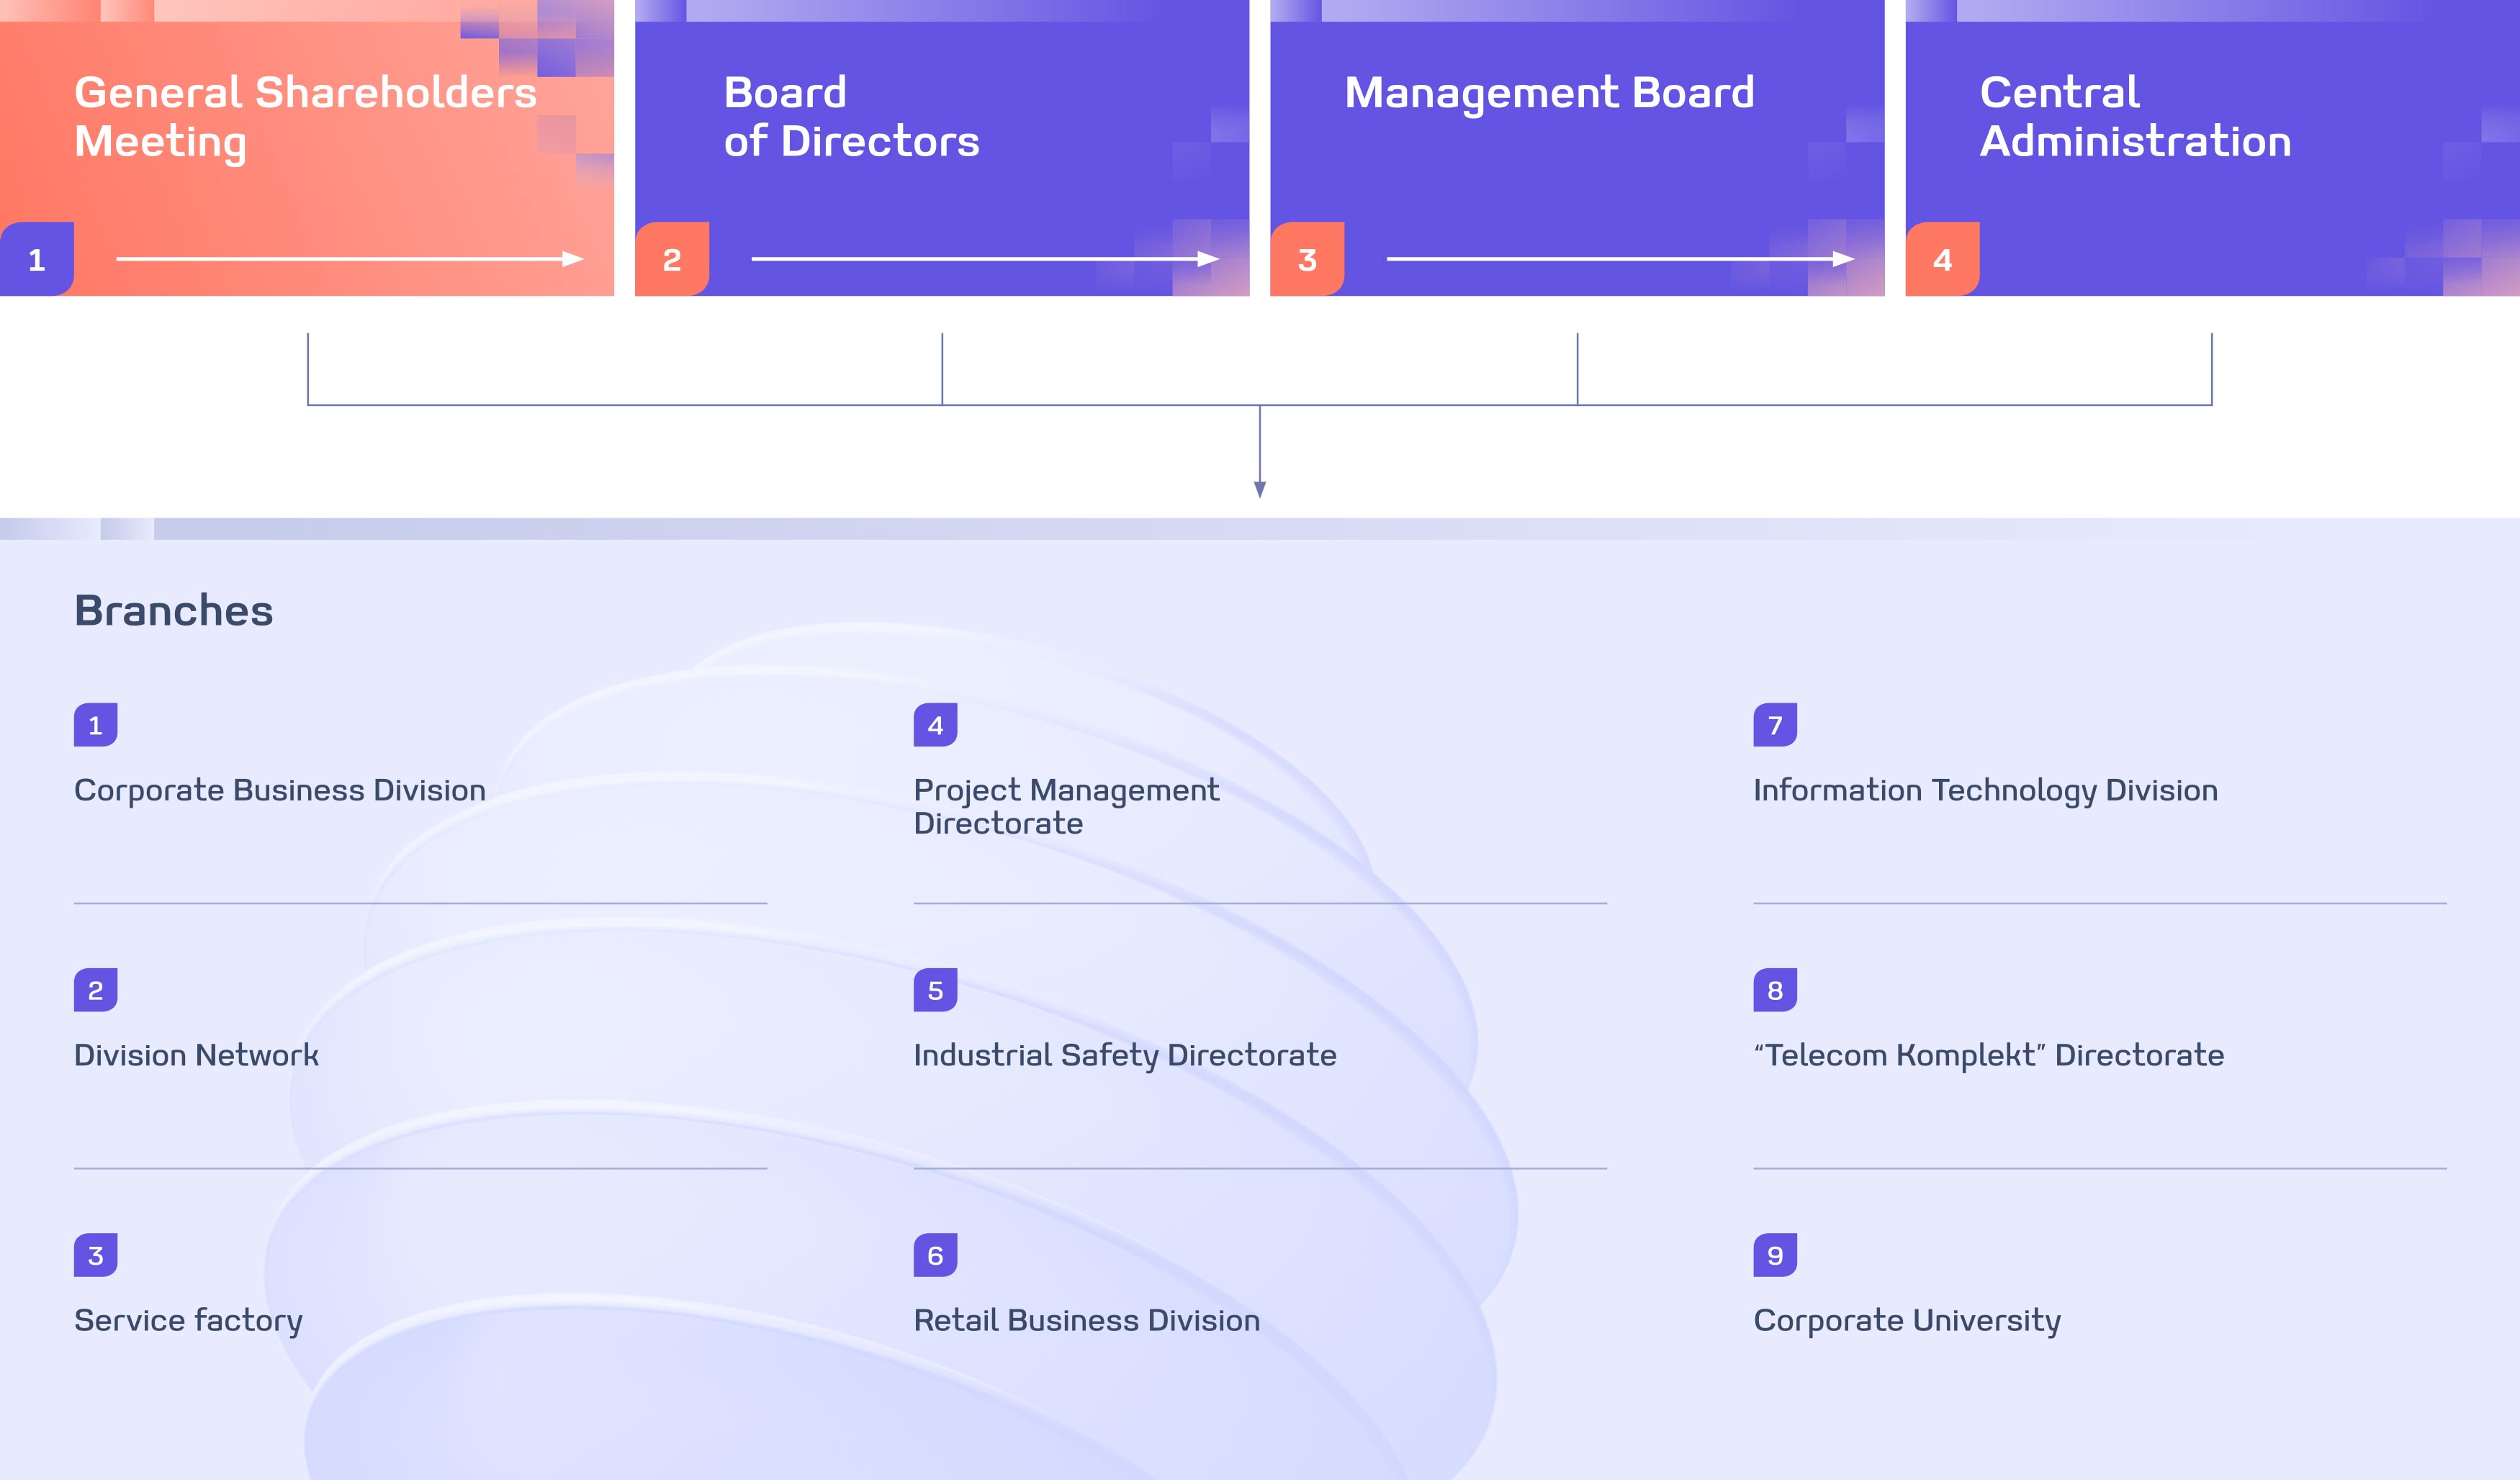Click the orange number 2 badge on Board of Directors
The height and width of the screenshot is (1480, 2520).
pyautogui.click(x=672, y=260)
